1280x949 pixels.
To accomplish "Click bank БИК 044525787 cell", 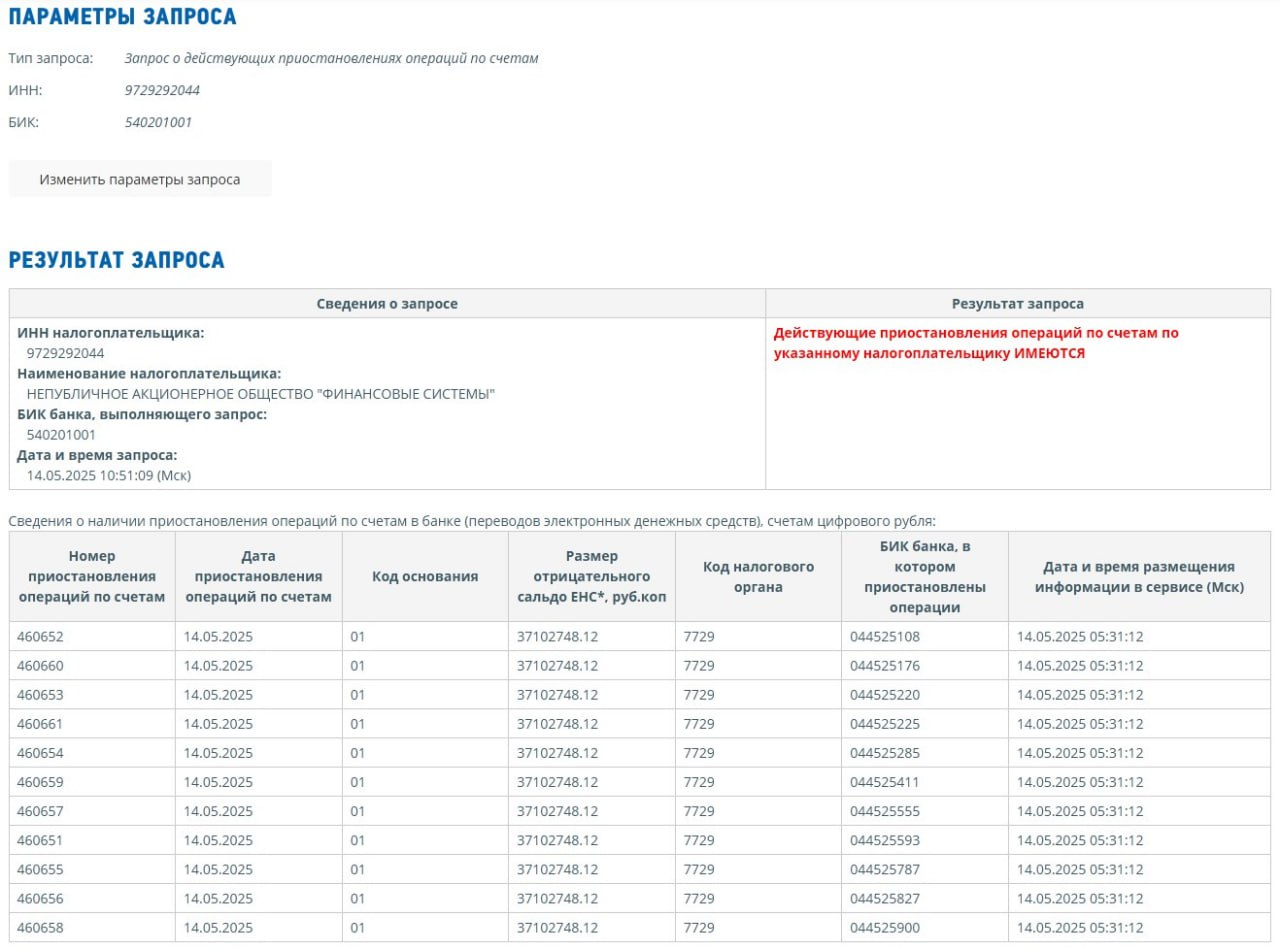I will [925, 869].
